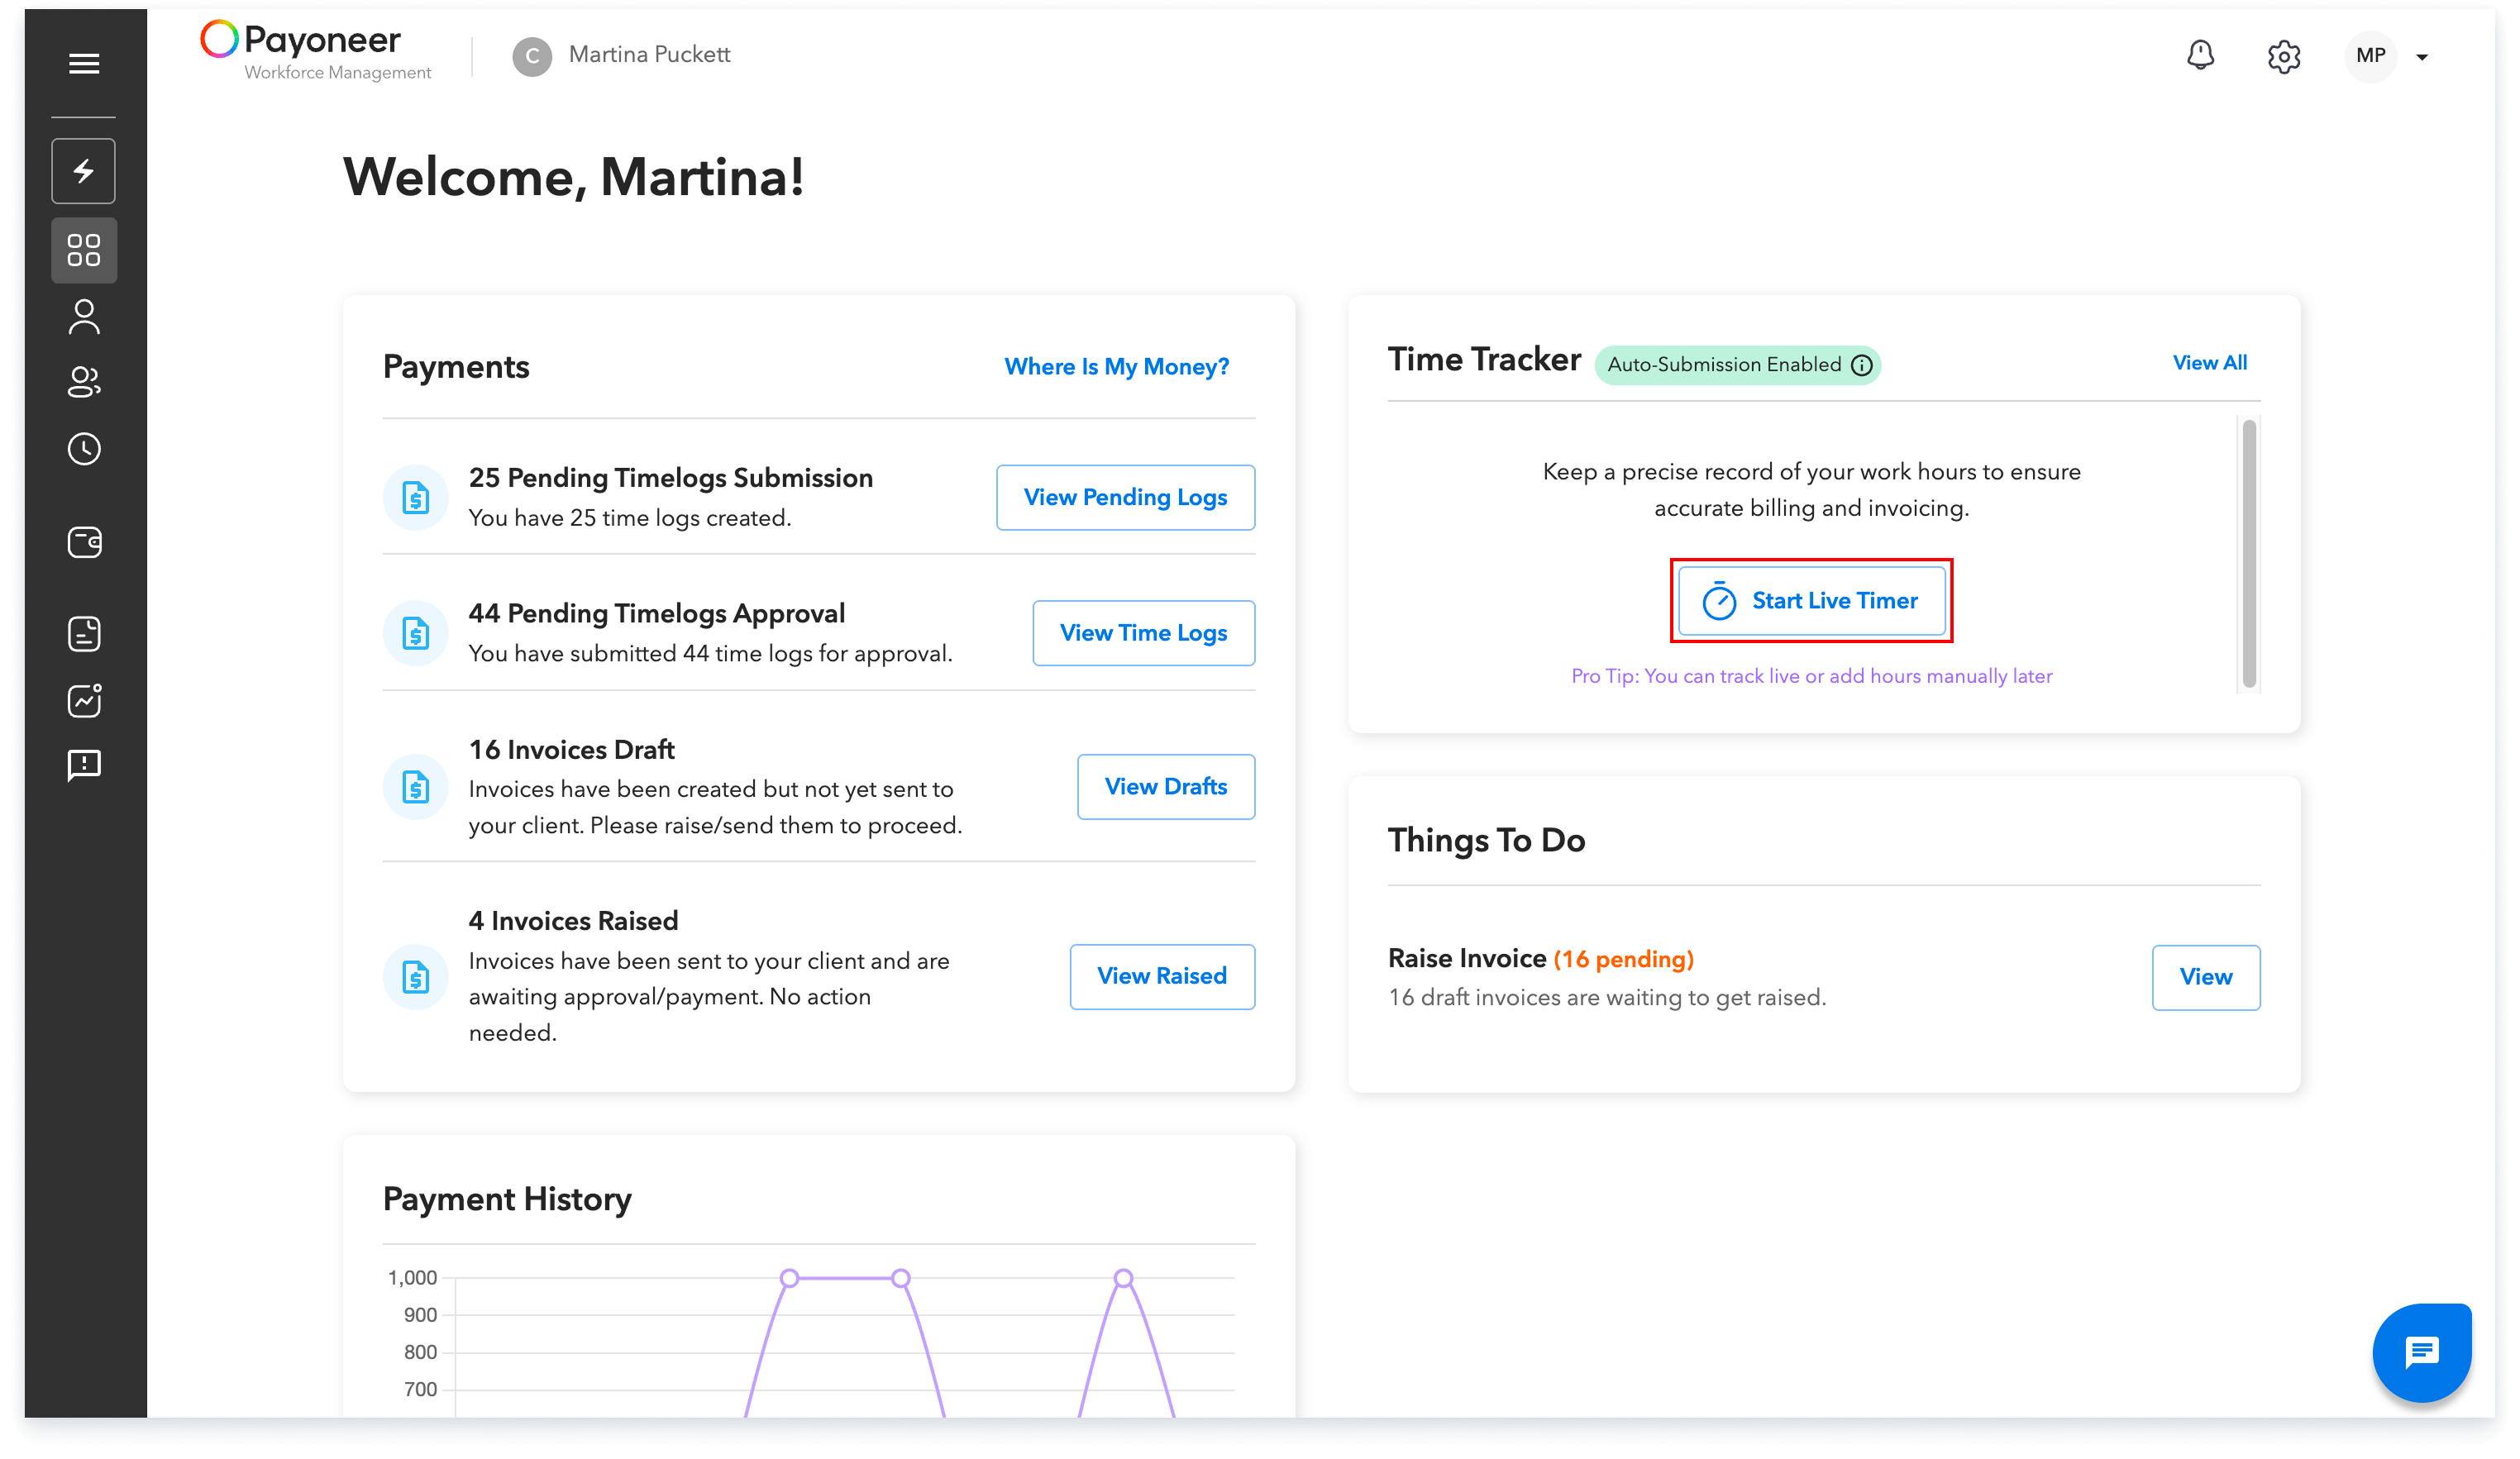Open the dashboard grid icon in sidebar
Screen dimensions: 2520x1459
84,250
